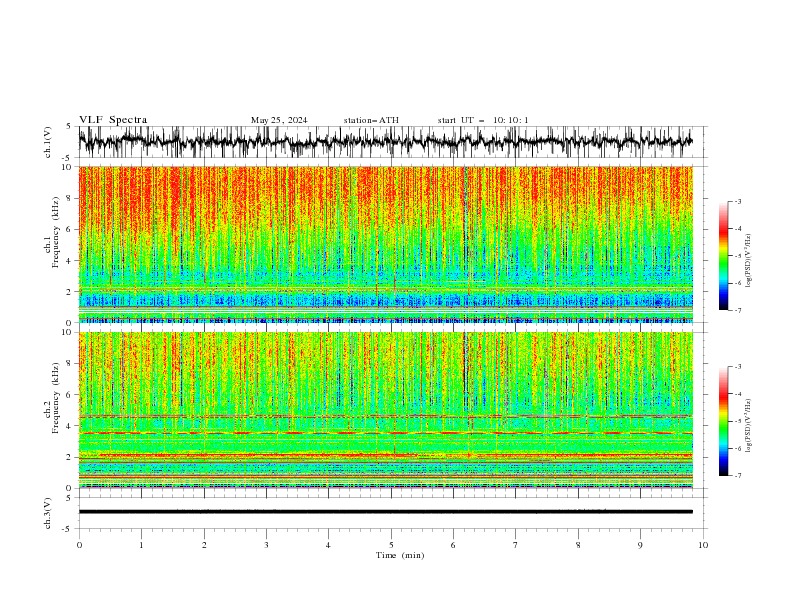Click tick label 1 on time axis
The image size is (792, 612).
(141, 545)
